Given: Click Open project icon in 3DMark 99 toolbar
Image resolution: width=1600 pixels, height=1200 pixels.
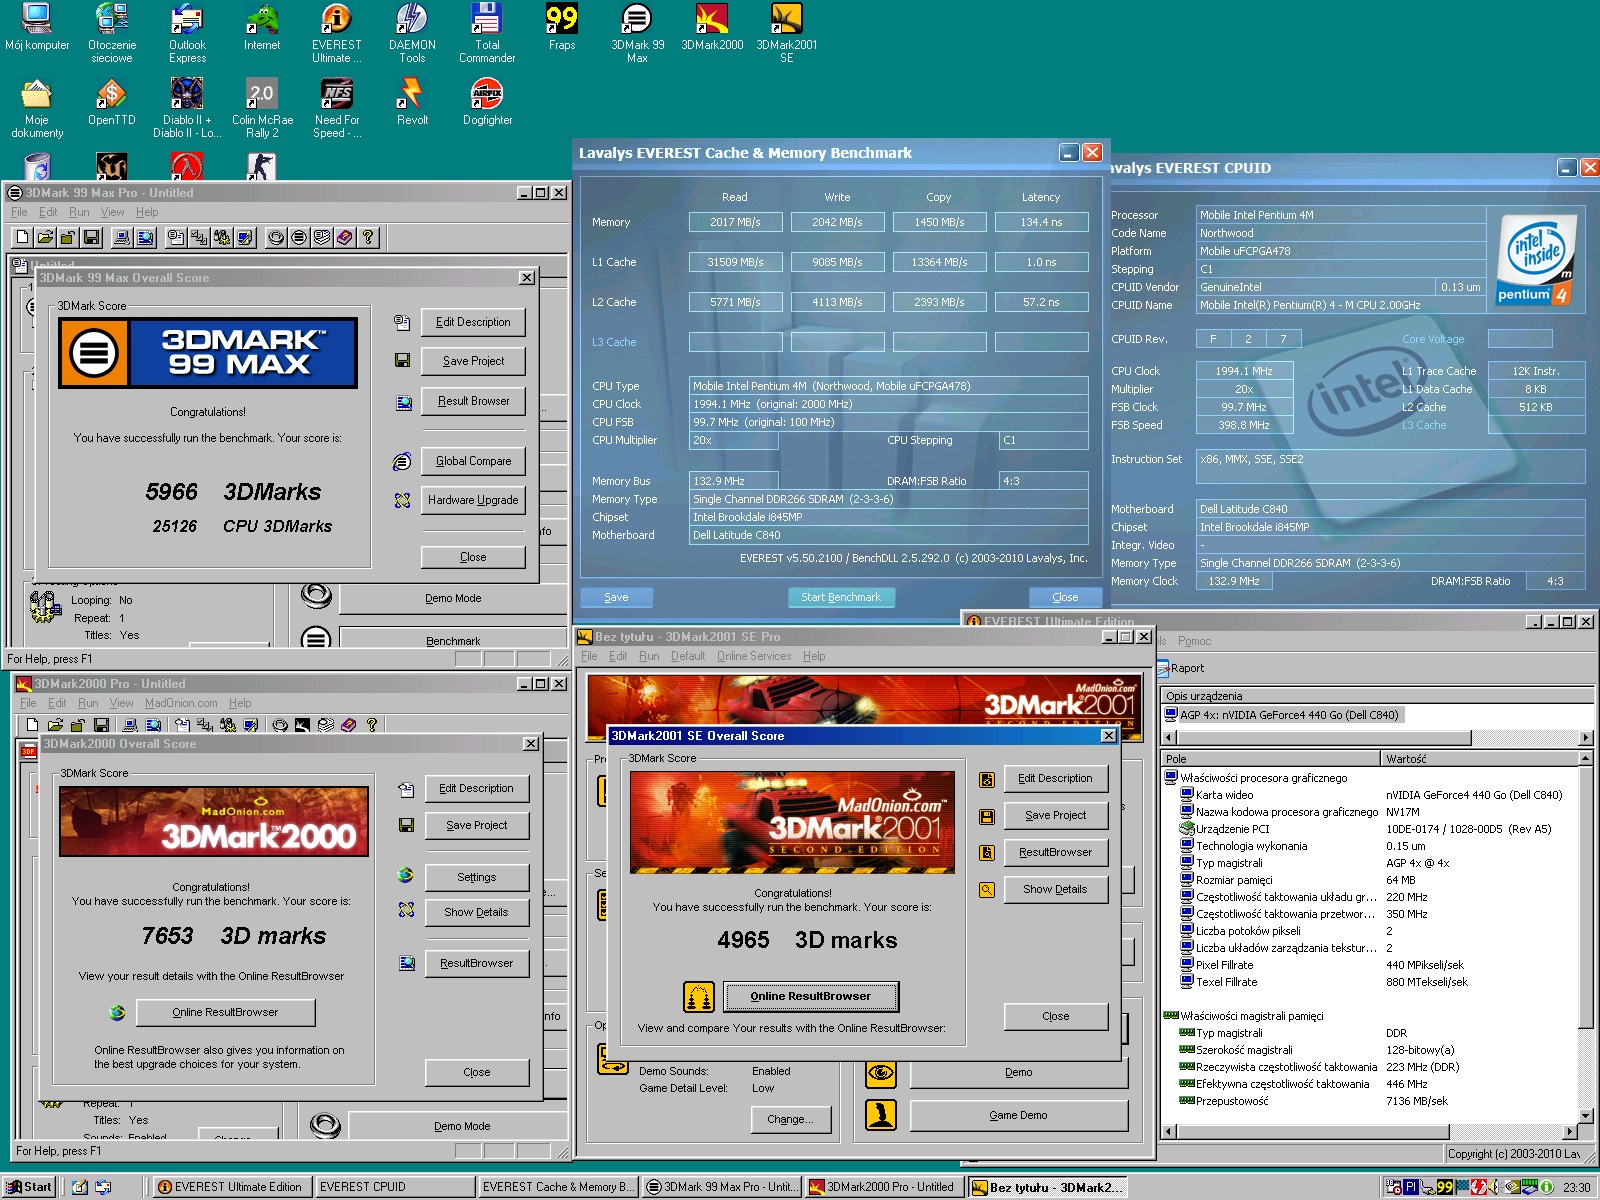Looking at the screenshot, I should (45, 237).
